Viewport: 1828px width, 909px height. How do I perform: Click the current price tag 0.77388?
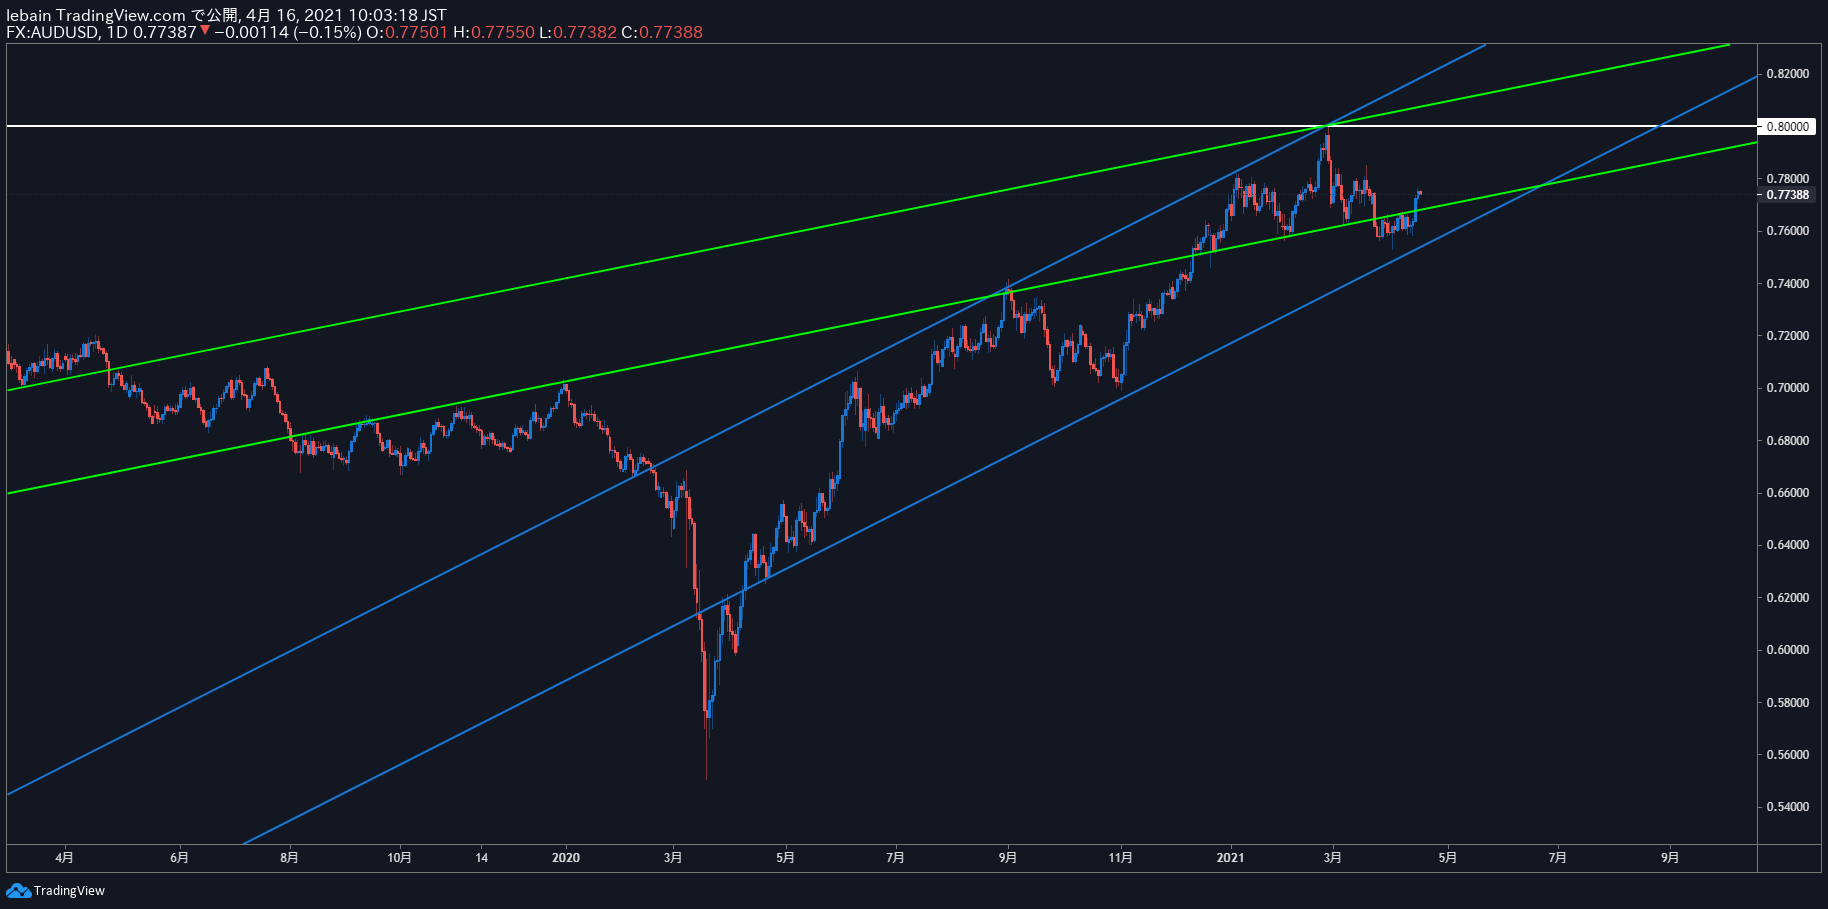point(1786,194)
